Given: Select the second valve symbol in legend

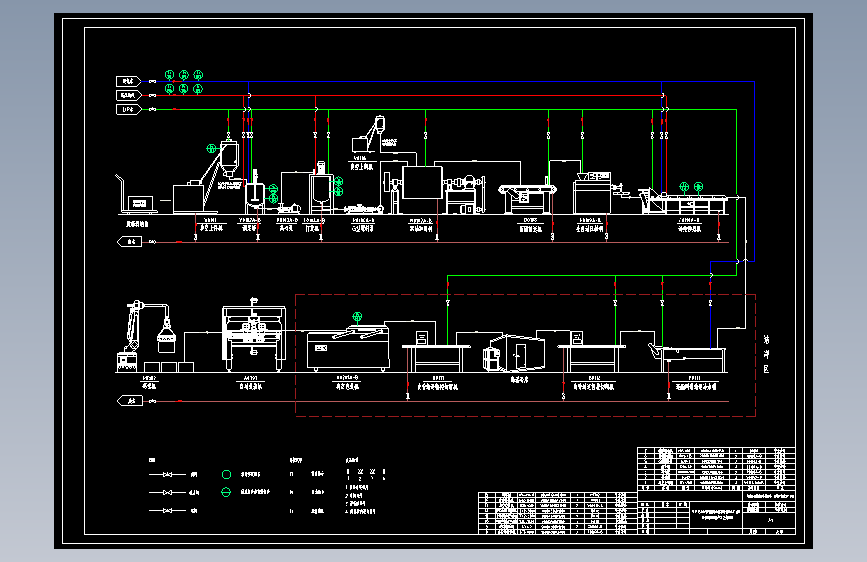Looking at the screenshot, I should [x=168, y=492].
